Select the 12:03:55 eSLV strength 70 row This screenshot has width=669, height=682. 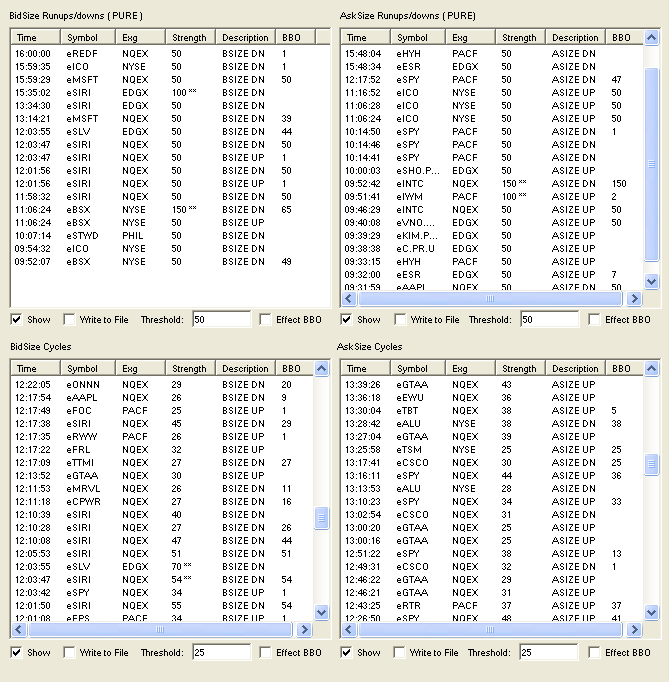pos(162,567)
